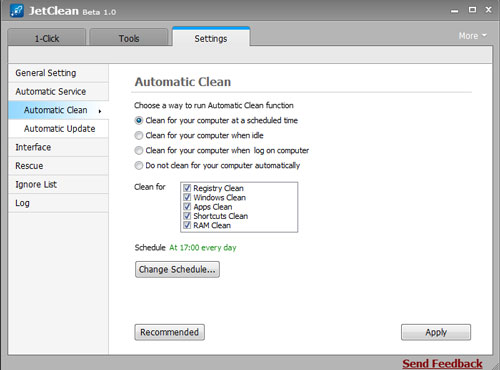Disable the Shortcuts Clean checkbox
The width and height of the screenshot is (500, 370).
pyautogui.click(x=187, y=216)
